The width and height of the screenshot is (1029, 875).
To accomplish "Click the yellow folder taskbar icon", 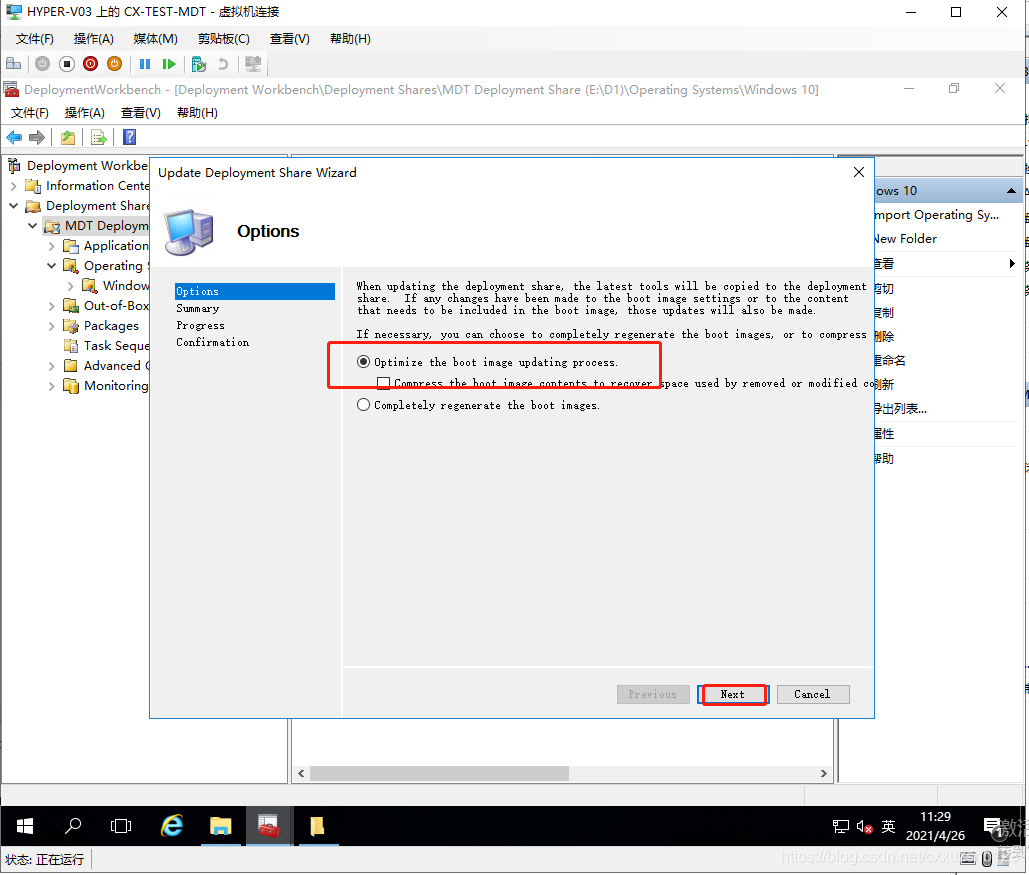I will (x=317, y=826).
